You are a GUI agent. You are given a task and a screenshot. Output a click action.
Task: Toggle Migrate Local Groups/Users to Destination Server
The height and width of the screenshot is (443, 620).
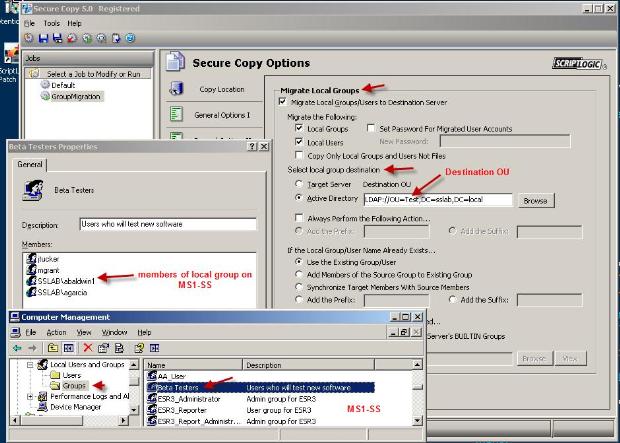(283, 102)
